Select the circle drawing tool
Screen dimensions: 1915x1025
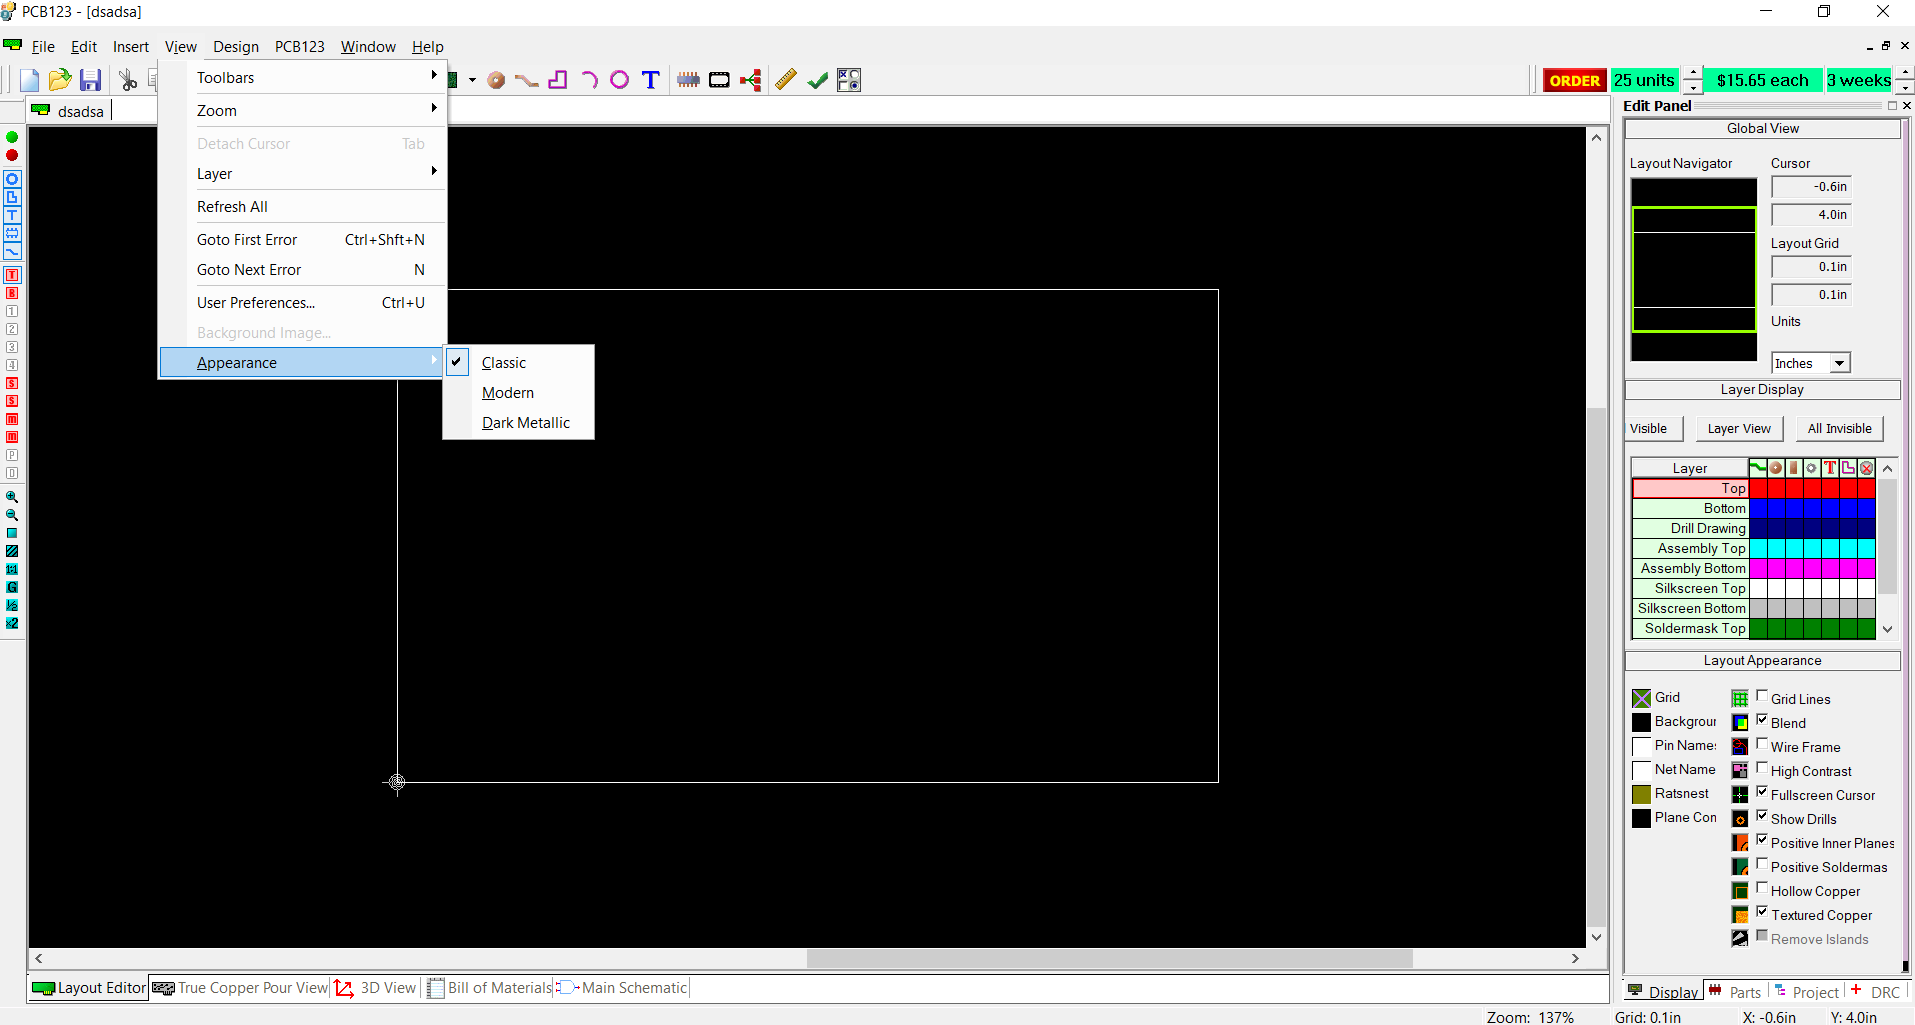[x=620, y=80]
